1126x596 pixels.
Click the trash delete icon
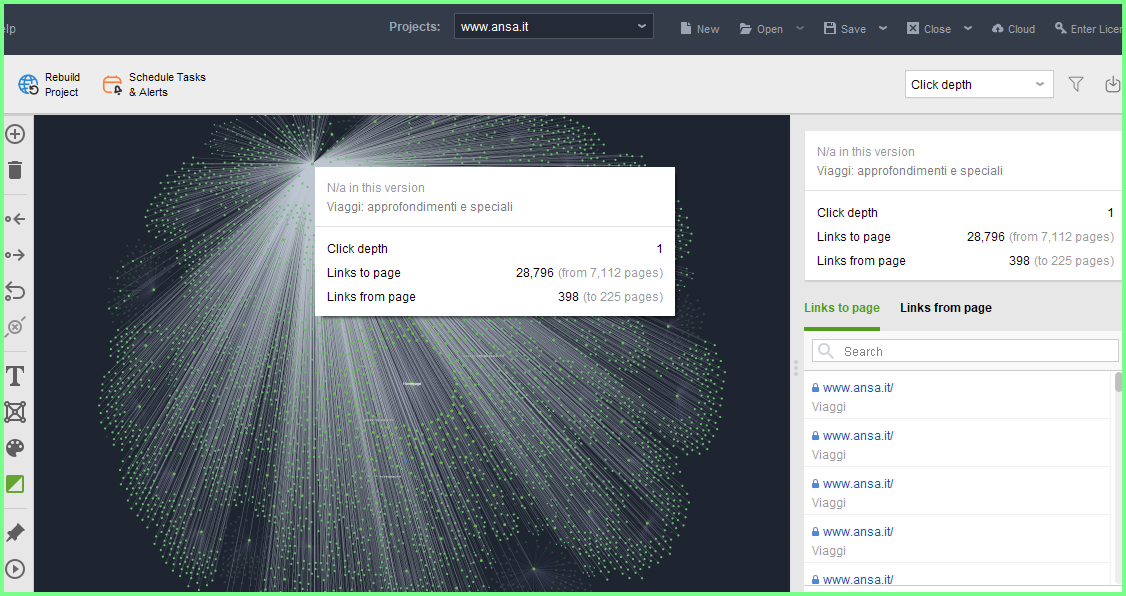[x=15, y=170]
